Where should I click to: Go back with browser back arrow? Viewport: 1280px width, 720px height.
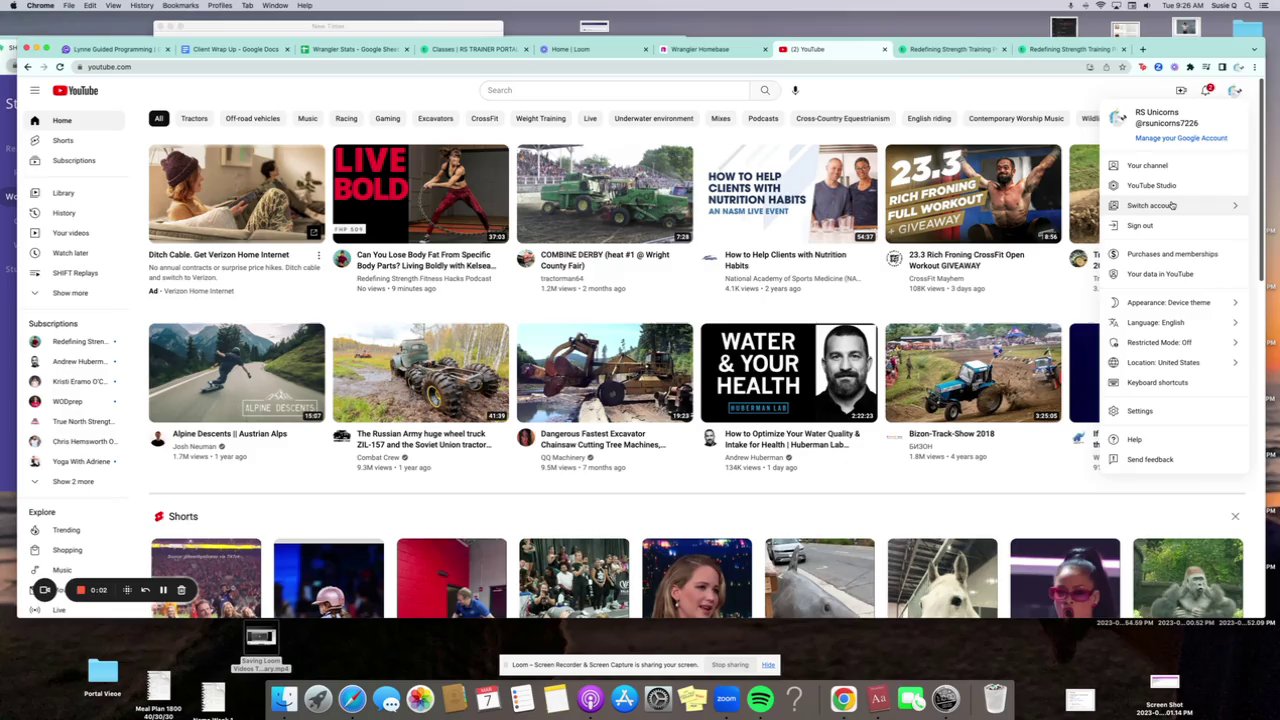[28, 67]
